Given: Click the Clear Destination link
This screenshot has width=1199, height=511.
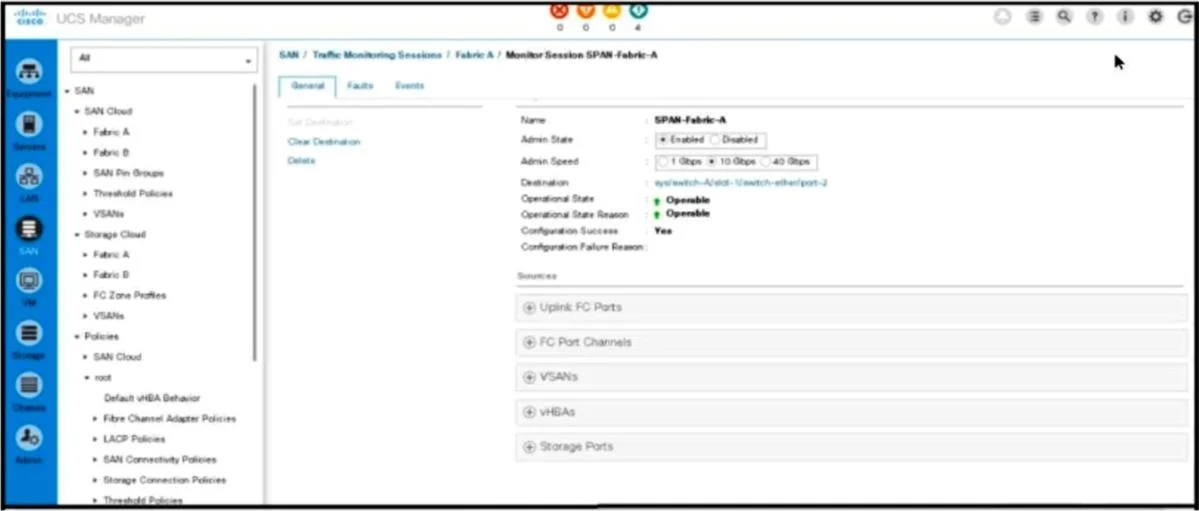Looking at the screenshot, I should 324,142.
